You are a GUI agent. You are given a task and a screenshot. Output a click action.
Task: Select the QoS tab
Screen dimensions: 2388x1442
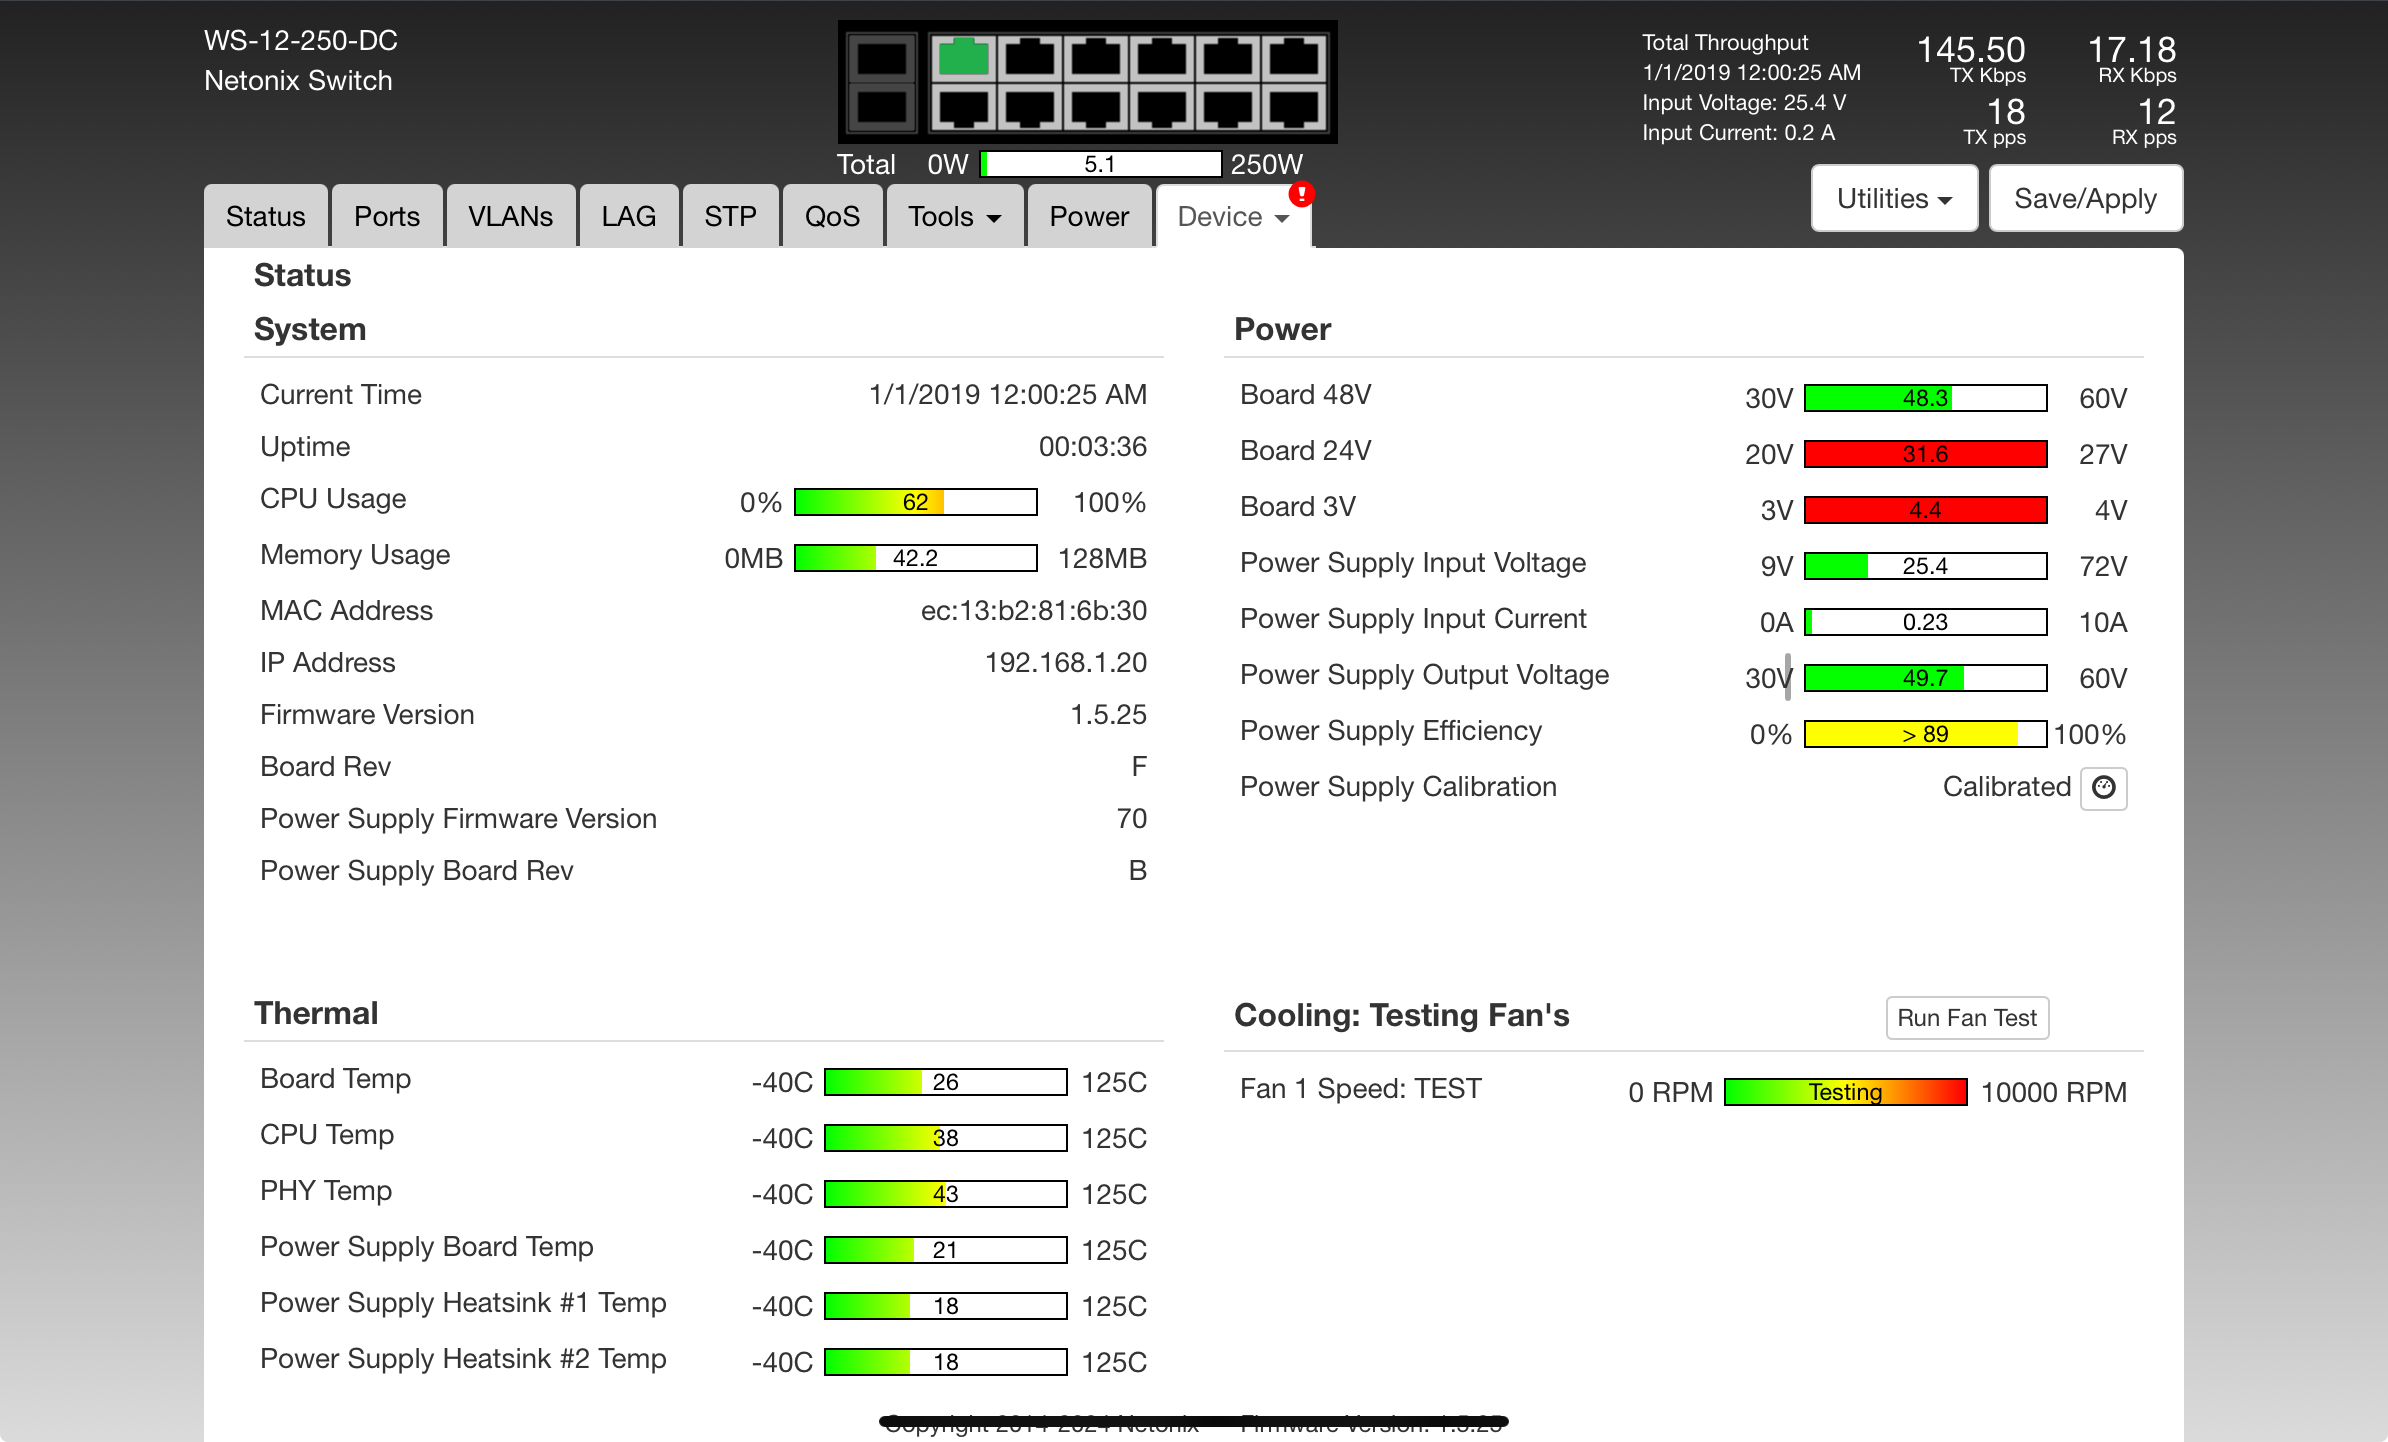click(832, 217)
